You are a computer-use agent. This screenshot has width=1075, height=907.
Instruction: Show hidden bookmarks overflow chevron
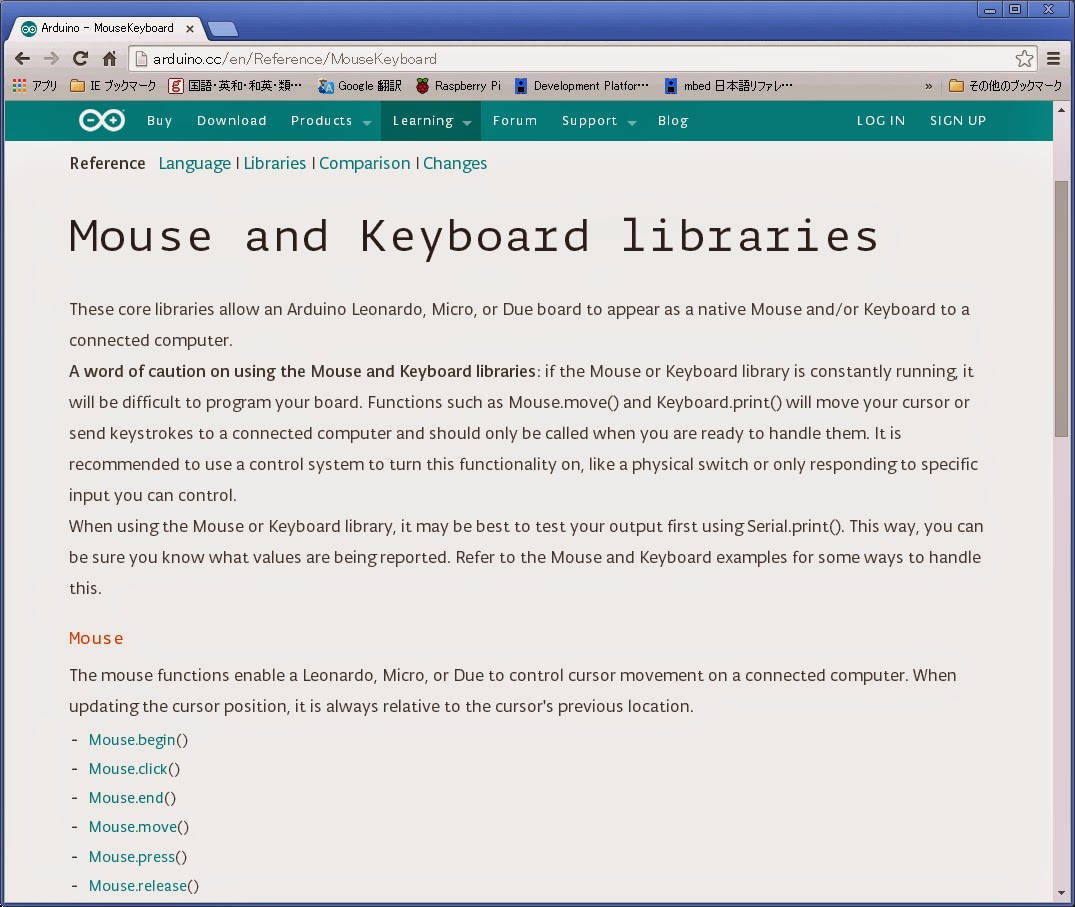[x=928, y=86]
